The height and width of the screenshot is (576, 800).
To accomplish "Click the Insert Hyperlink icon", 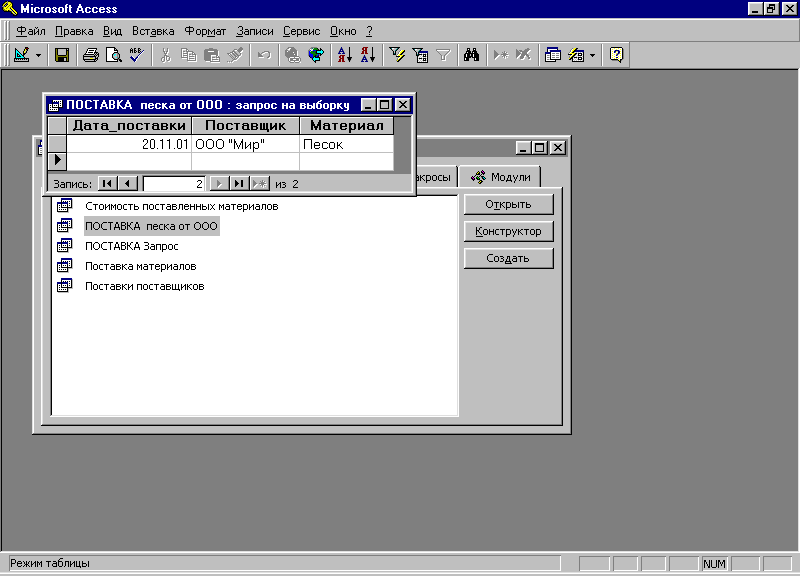I will click(292, 55).
